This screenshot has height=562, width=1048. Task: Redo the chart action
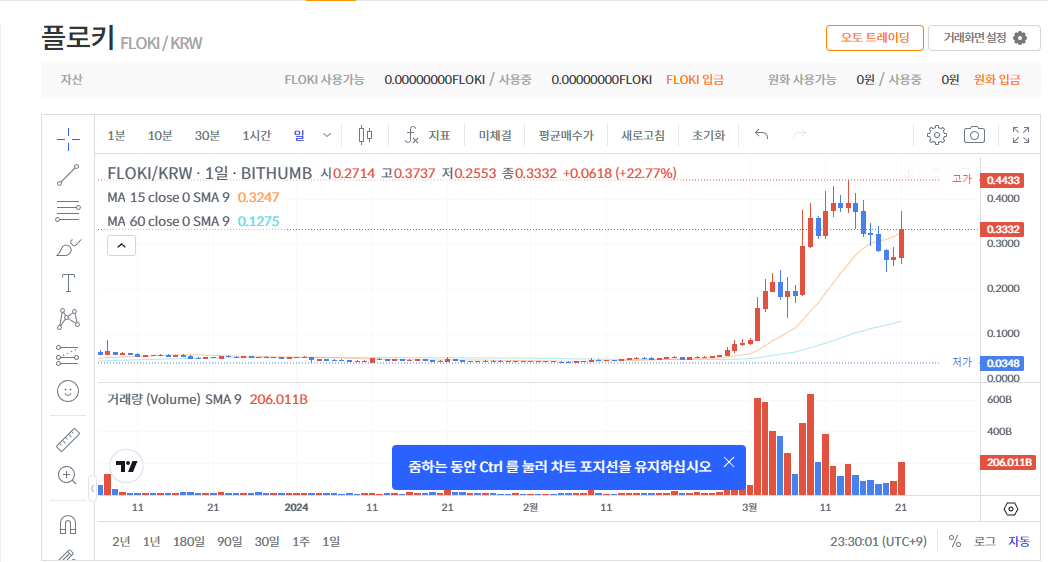799,134
